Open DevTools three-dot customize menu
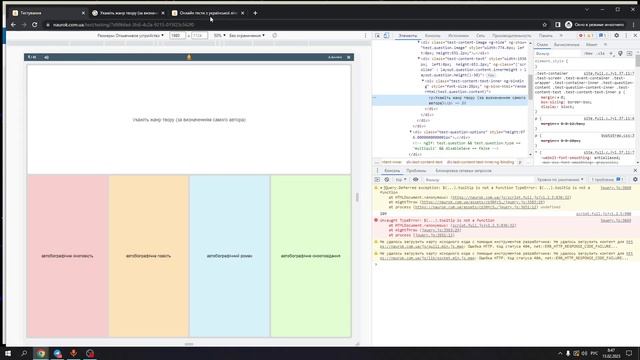The image size is (640, 360). pyautogui.click(x=626, y=36)
